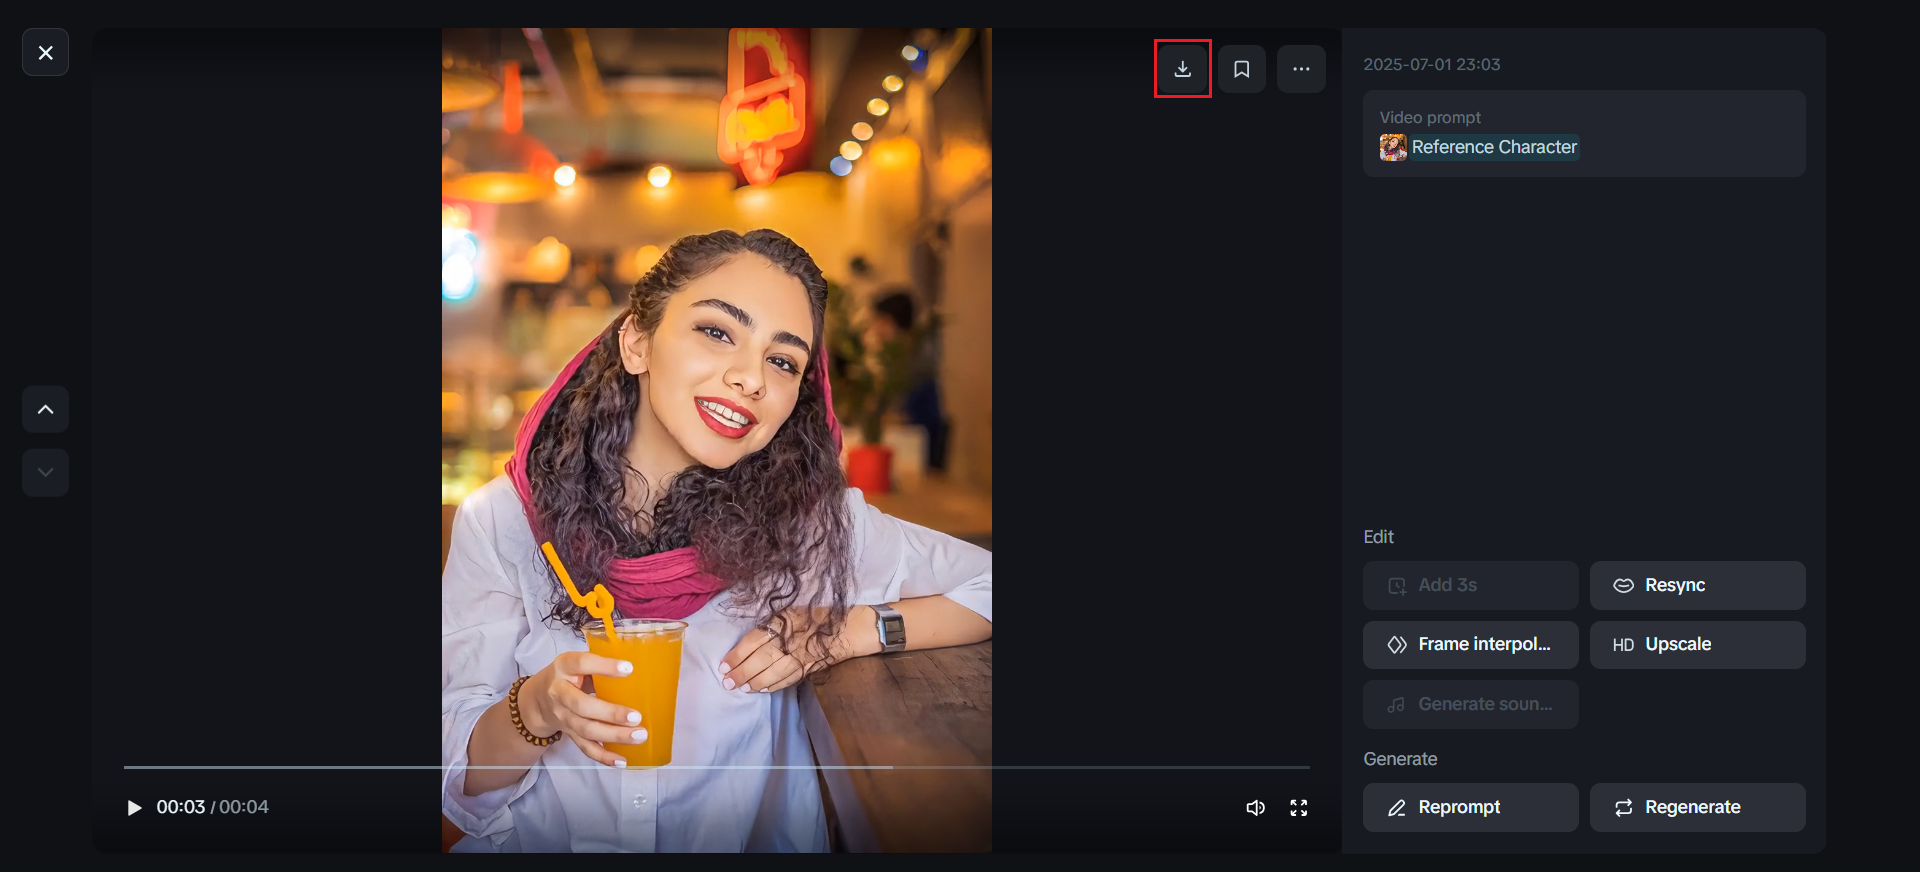The image size is (1920, 872).
Task: Open the three-dot more options menu
Action: pyautogui.click(x=1301, y=69)
